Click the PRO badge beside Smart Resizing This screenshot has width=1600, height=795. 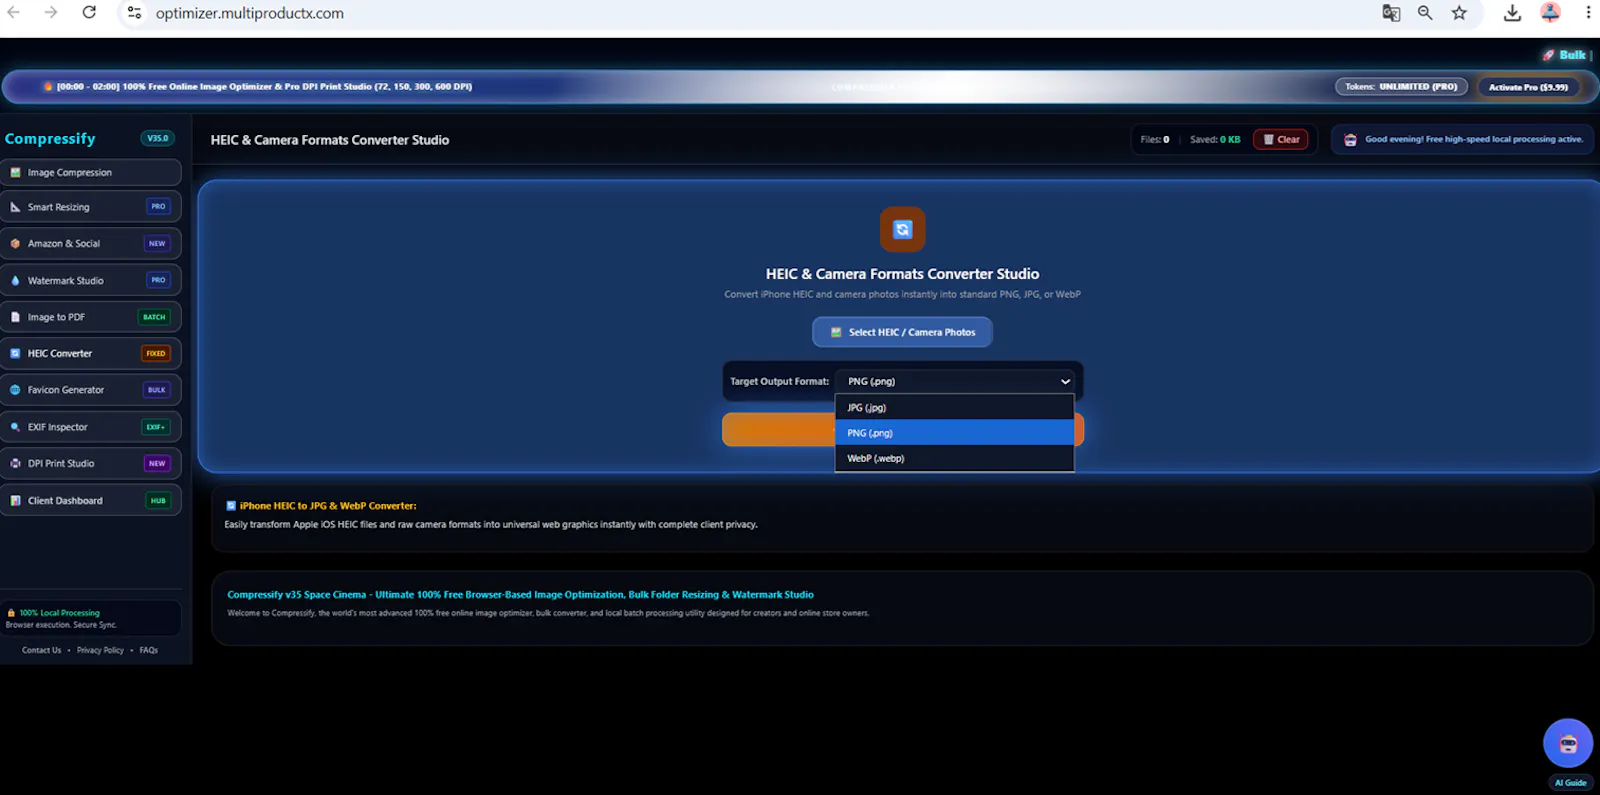[158, 206]
